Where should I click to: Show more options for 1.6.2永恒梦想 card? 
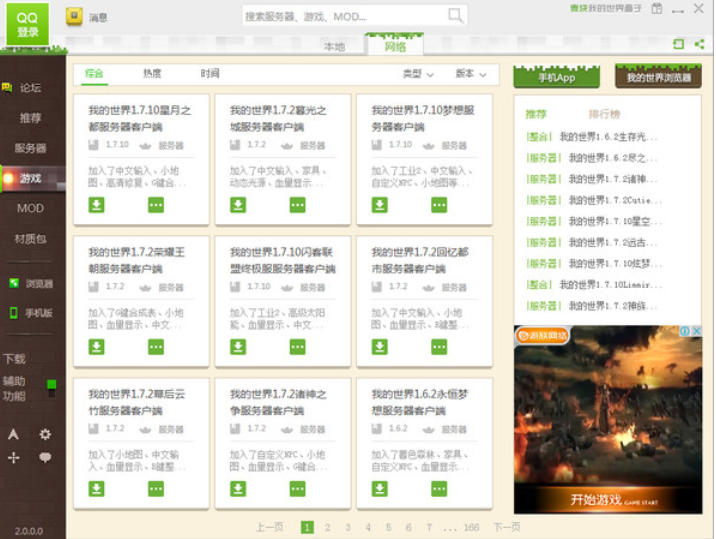[439, 489]
